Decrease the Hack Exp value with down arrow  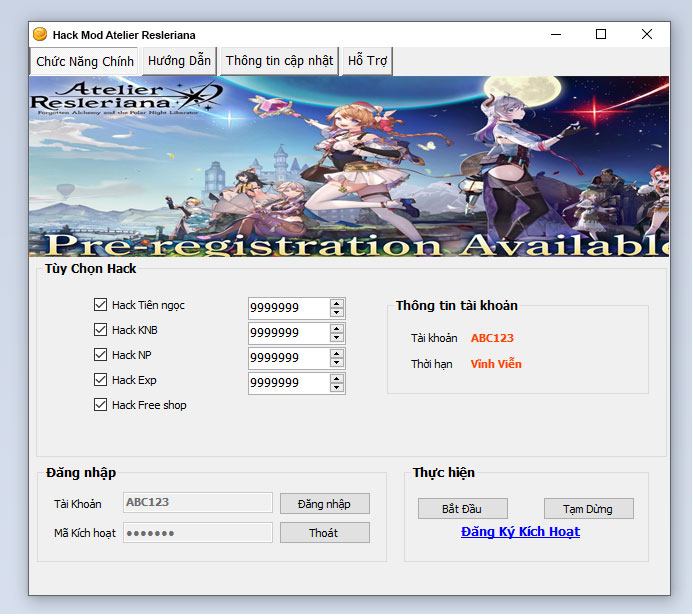tap(337, 388)
